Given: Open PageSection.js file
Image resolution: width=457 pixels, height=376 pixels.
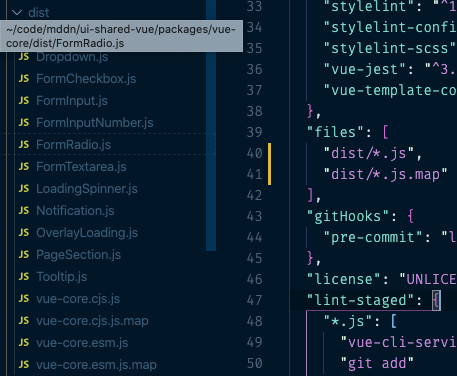Looking at the screenshot, I should 78,255.
